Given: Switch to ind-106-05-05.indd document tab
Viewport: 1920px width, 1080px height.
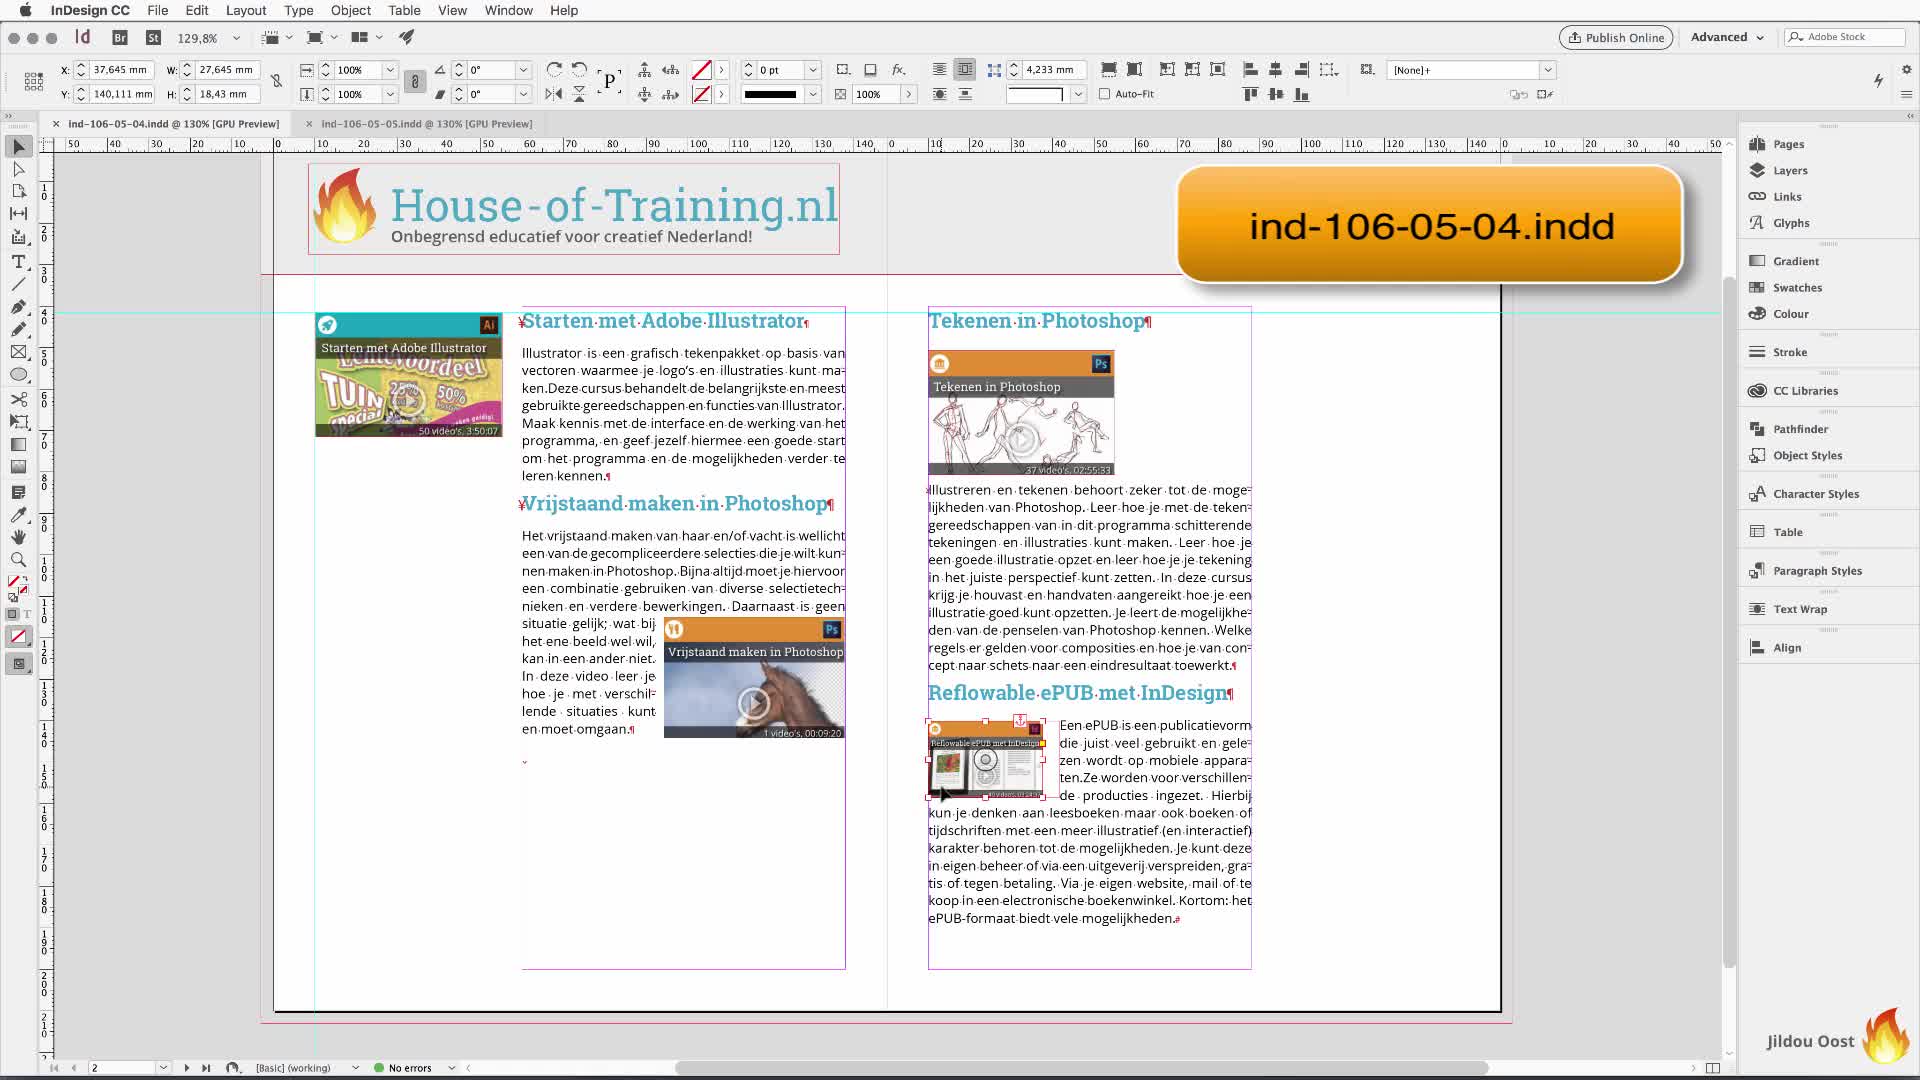Looking at the screenshot, I should (x=427, y=124).
